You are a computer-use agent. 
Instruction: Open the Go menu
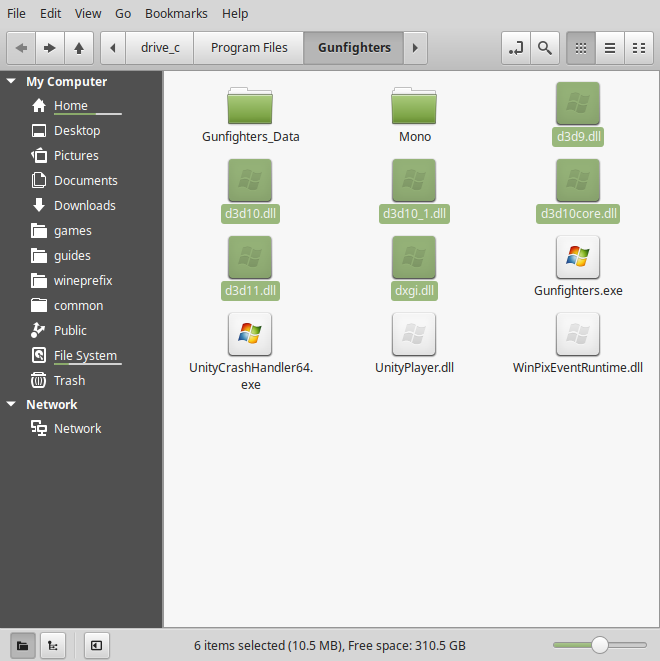coord(123,13)
